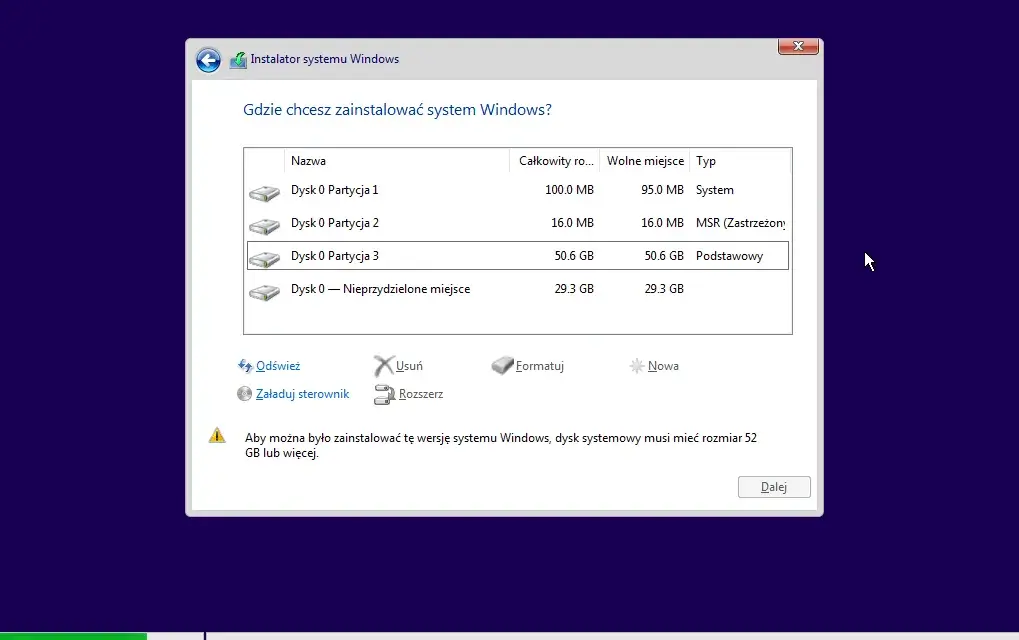Image resolution: width=1019 pixels, height=640 pixels.
Task: Click the MSR (Zastrzeżony) type cell
Action: (x=740, y=223)
